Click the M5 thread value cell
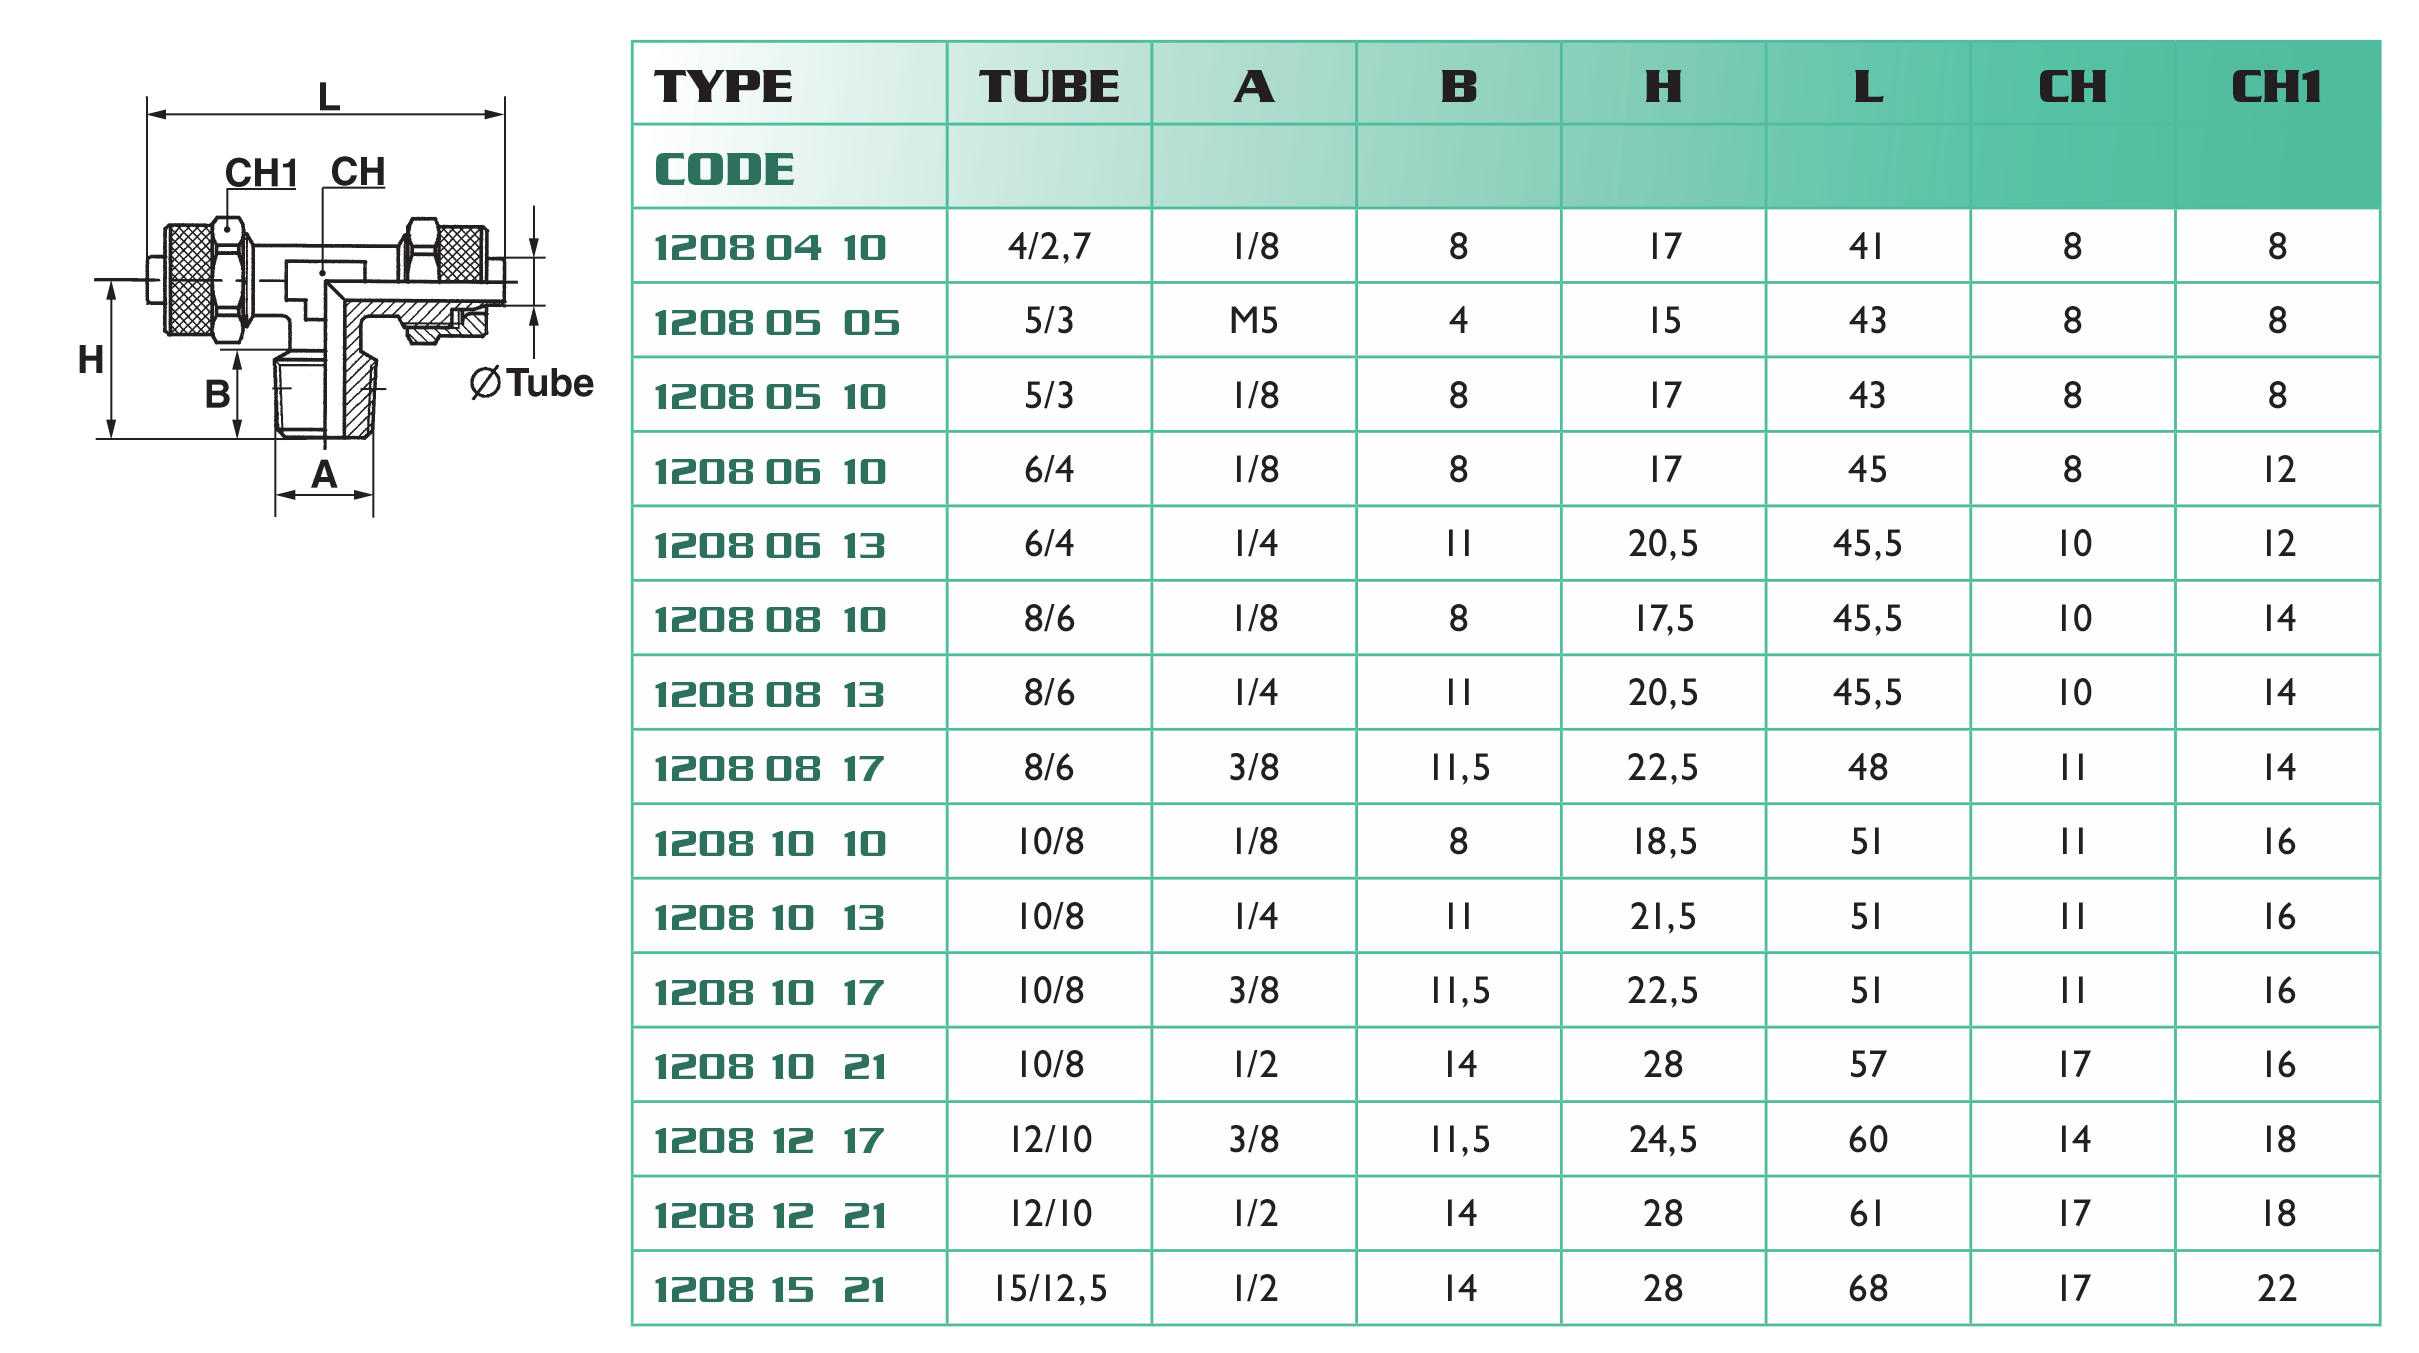This screenshot has width=2419, height=1353. 1254,321
